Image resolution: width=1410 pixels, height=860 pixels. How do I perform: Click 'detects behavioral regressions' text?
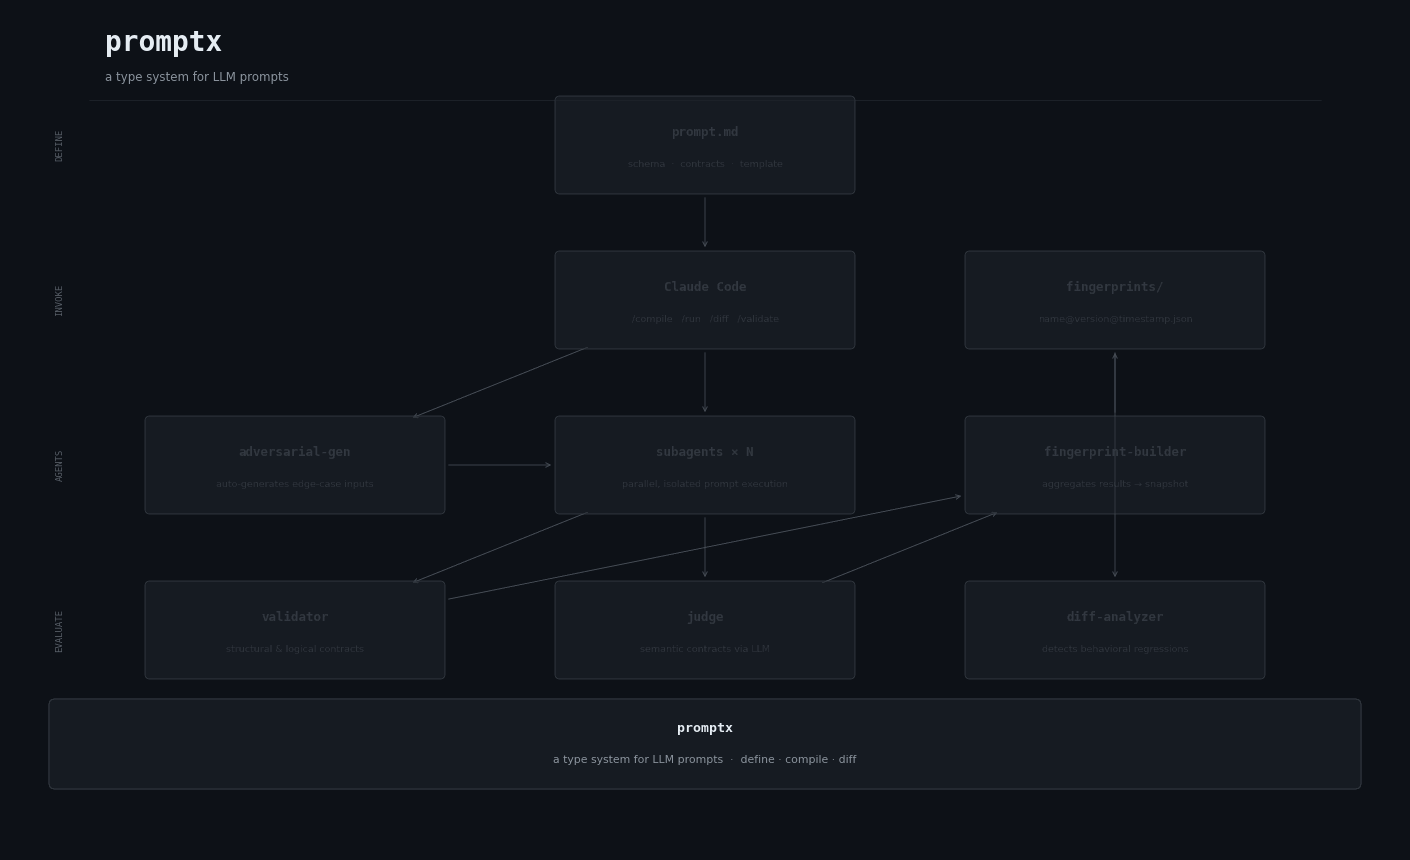click(1115, 649)
